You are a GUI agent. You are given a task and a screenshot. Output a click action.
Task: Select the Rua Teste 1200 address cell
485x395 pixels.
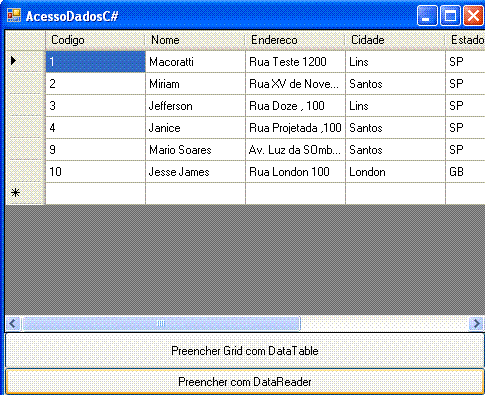pyautogui.click(x=295, y=61)
